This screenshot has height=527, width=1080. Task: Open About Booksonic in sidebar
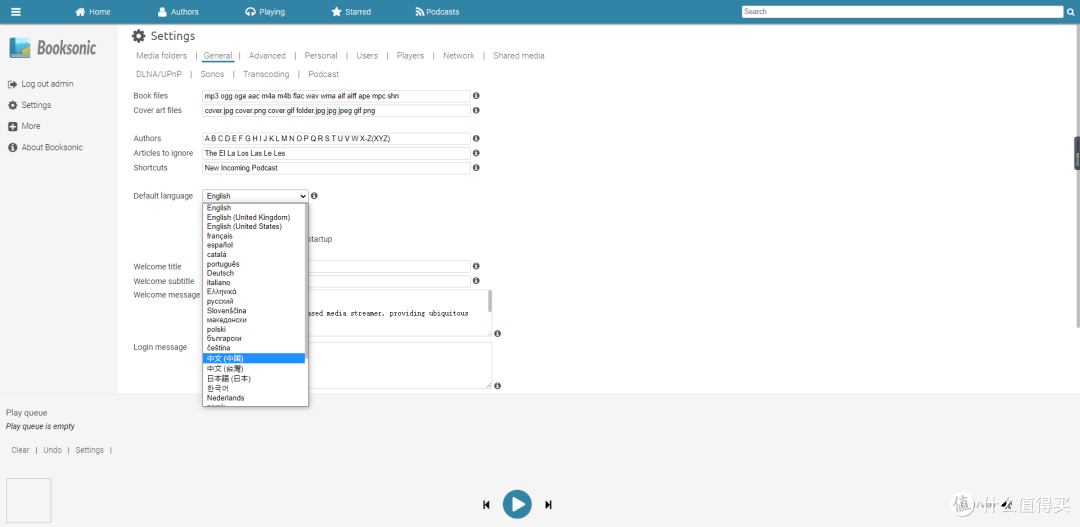(52, 148)
